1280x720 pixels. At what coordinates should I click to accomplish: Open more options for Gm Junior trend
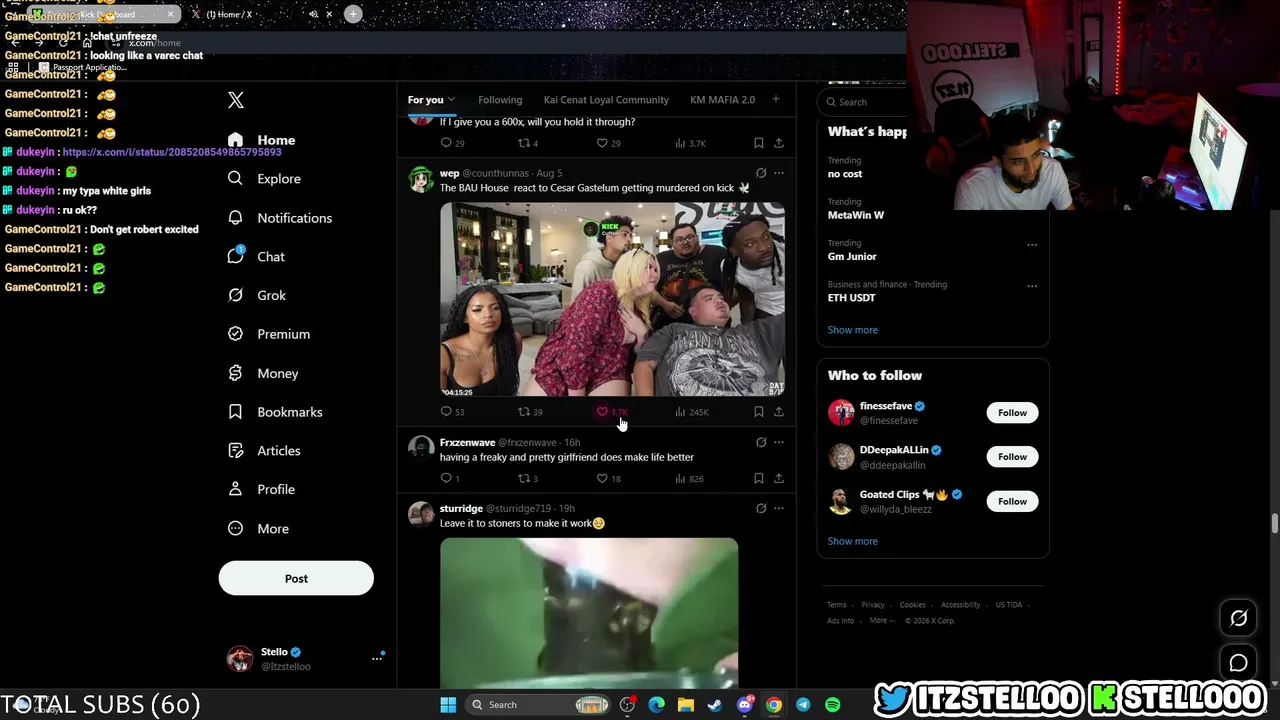1032,244
